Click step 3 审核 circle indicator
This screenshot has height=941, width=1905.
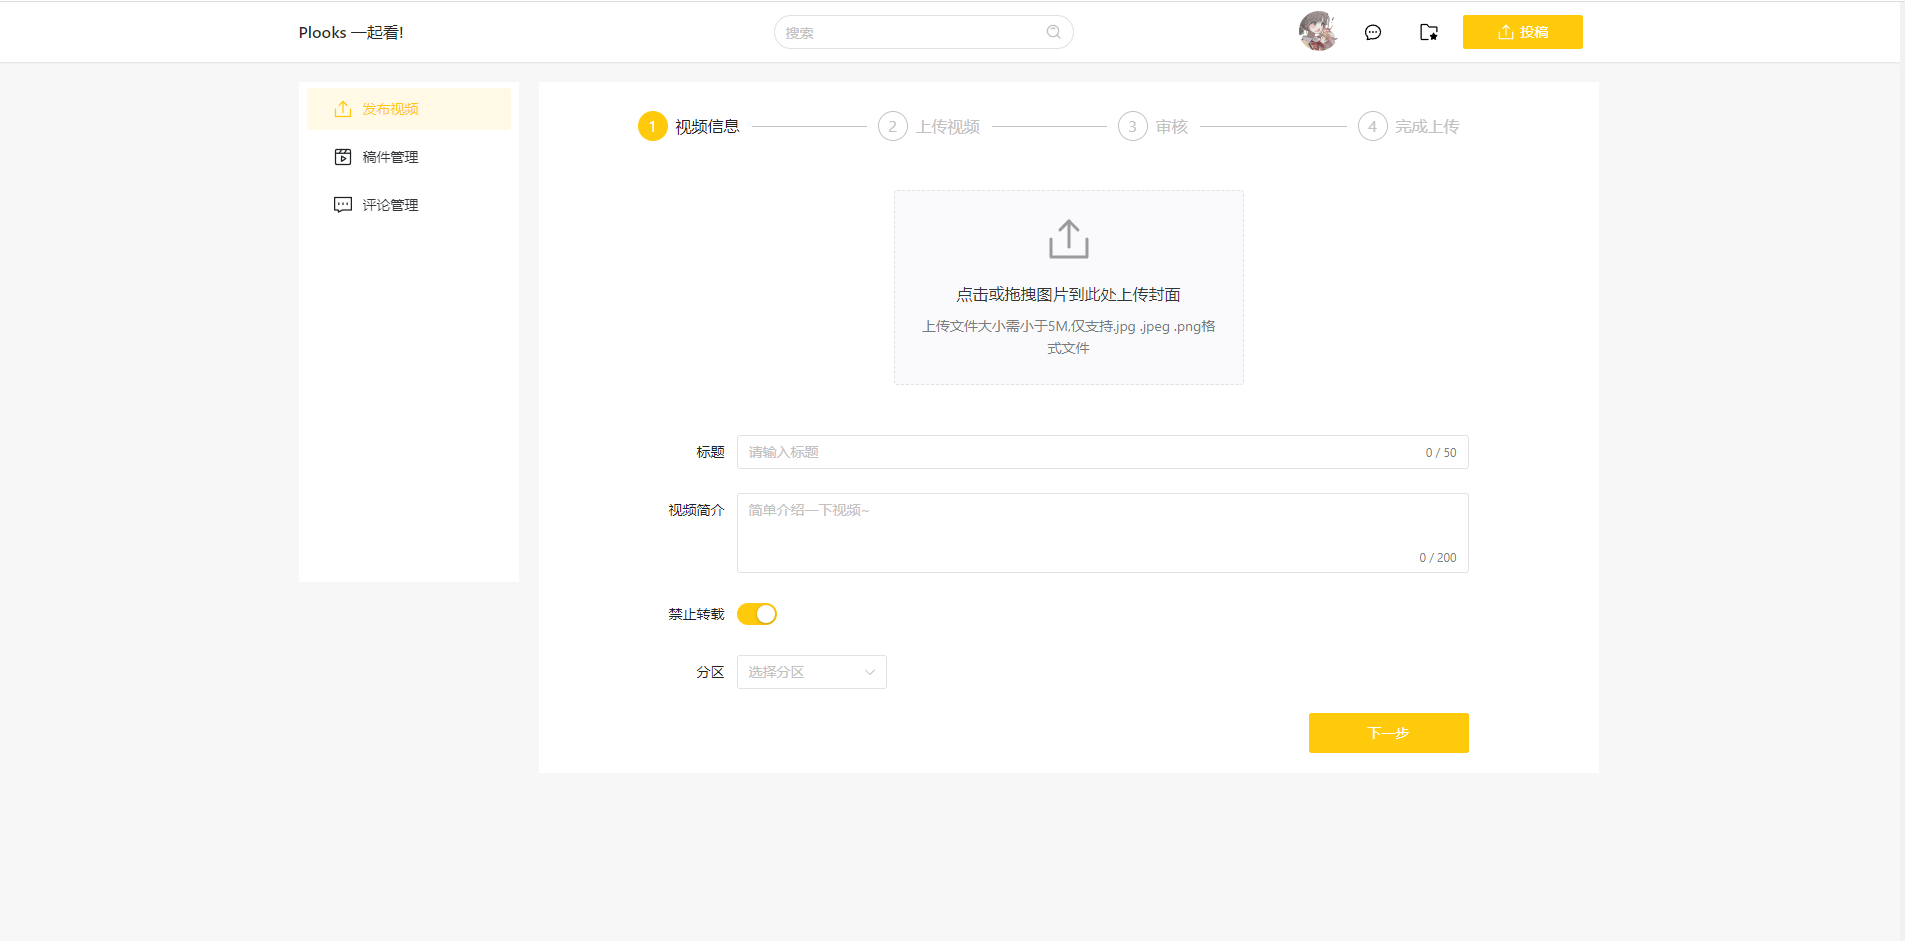pyautogui.click(x=1131, y=126)
